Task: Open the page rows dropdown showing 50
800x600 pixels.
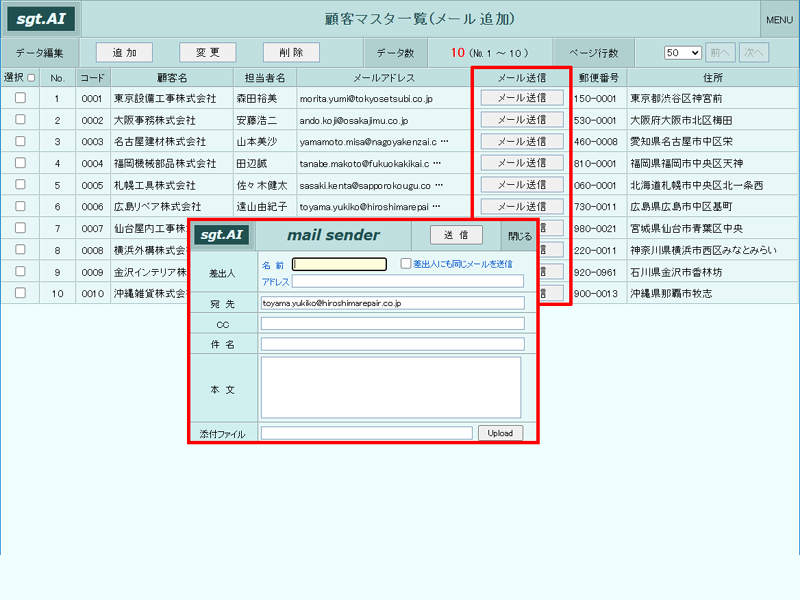Action: [x=683, y=53]
